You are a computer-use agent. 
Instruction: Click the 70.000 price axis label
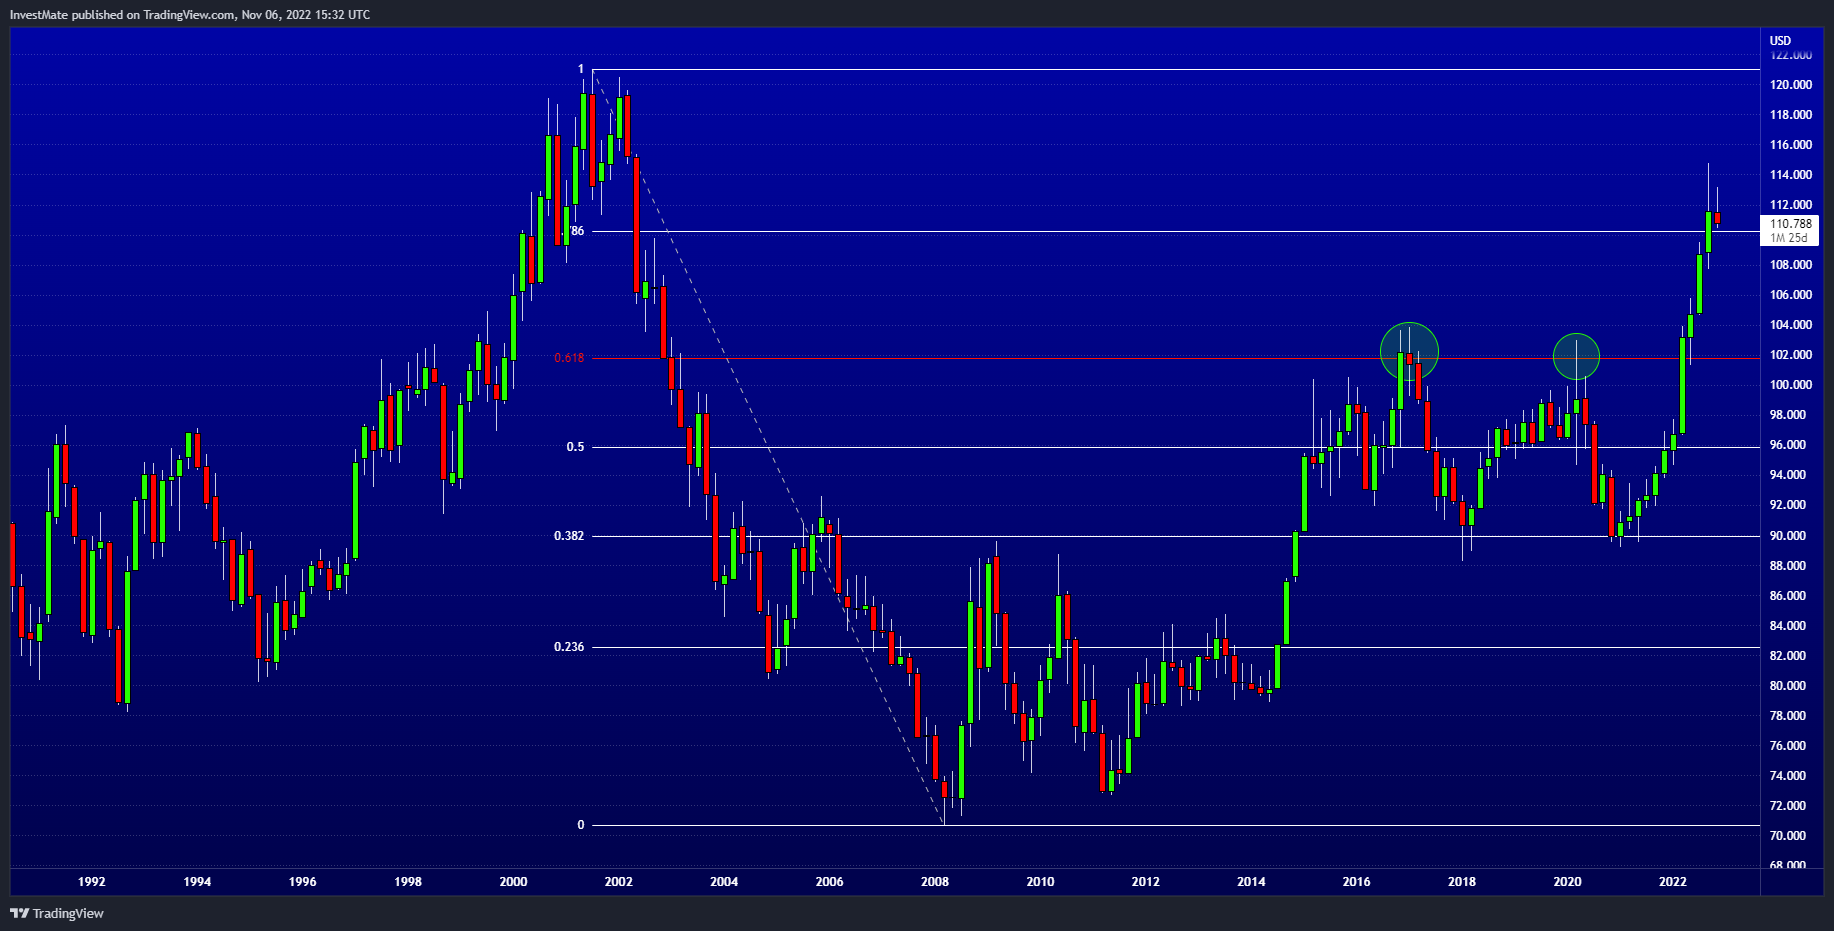(x=1790, y=836)
